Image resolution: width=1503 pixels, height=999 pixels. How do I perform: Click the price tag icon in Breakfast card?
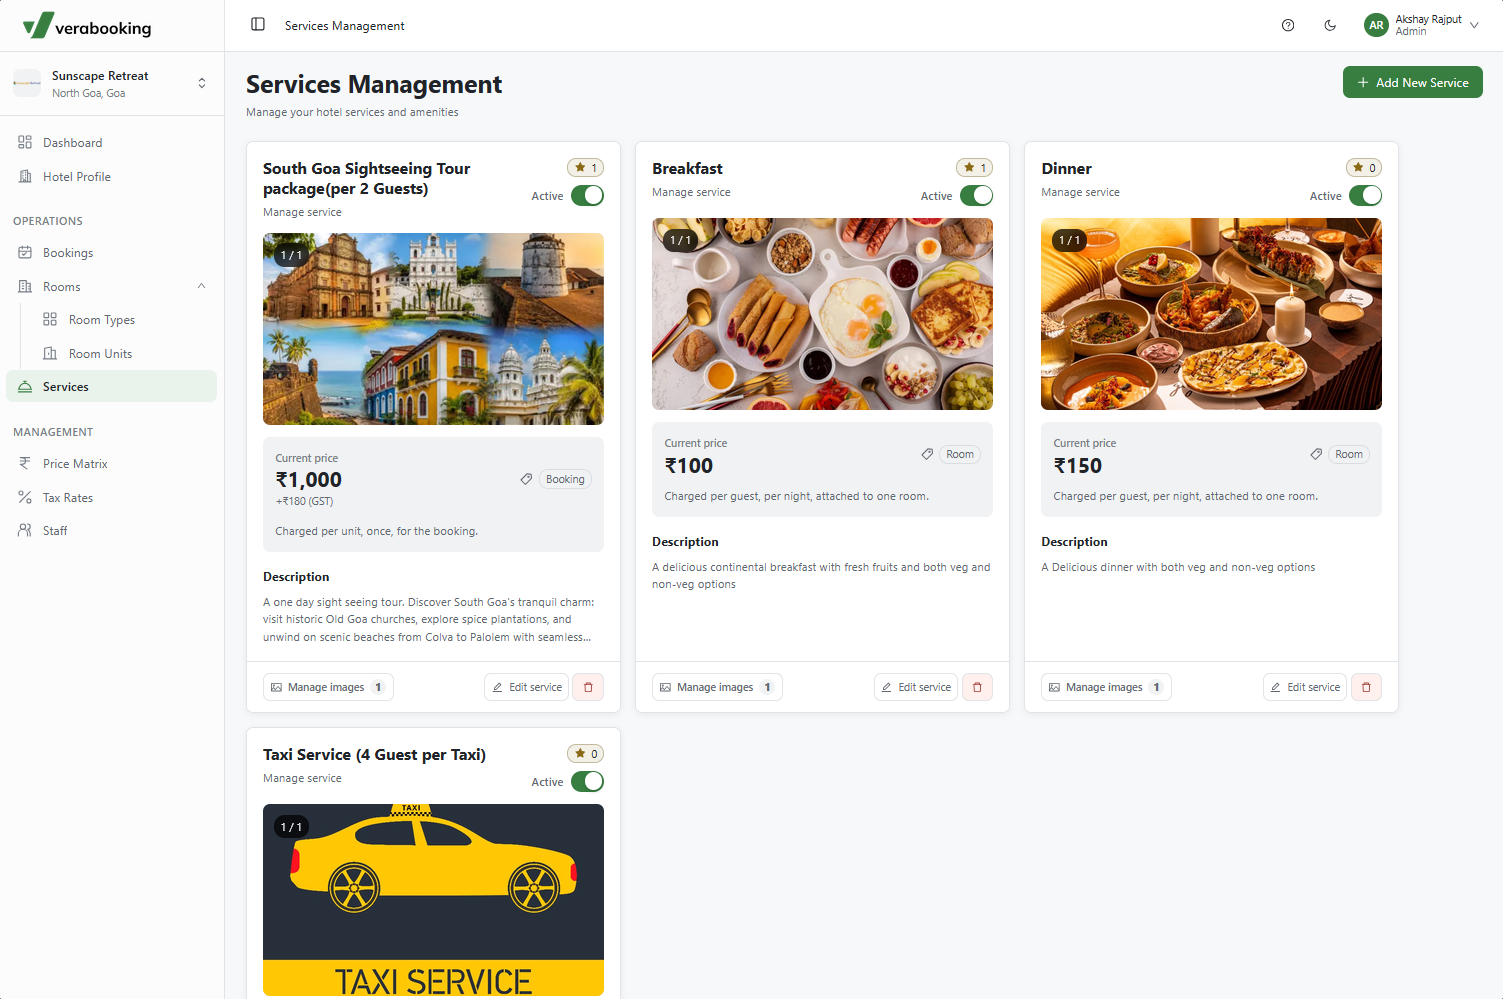pyautogui.click(x=927, y=454)
